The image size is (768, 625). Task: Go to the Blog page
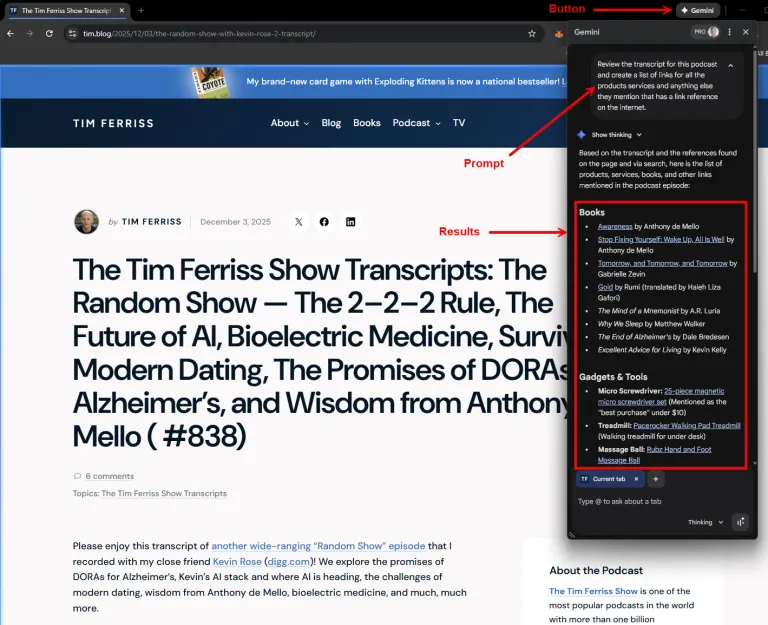pyautogui.click(x=331, y=123)
